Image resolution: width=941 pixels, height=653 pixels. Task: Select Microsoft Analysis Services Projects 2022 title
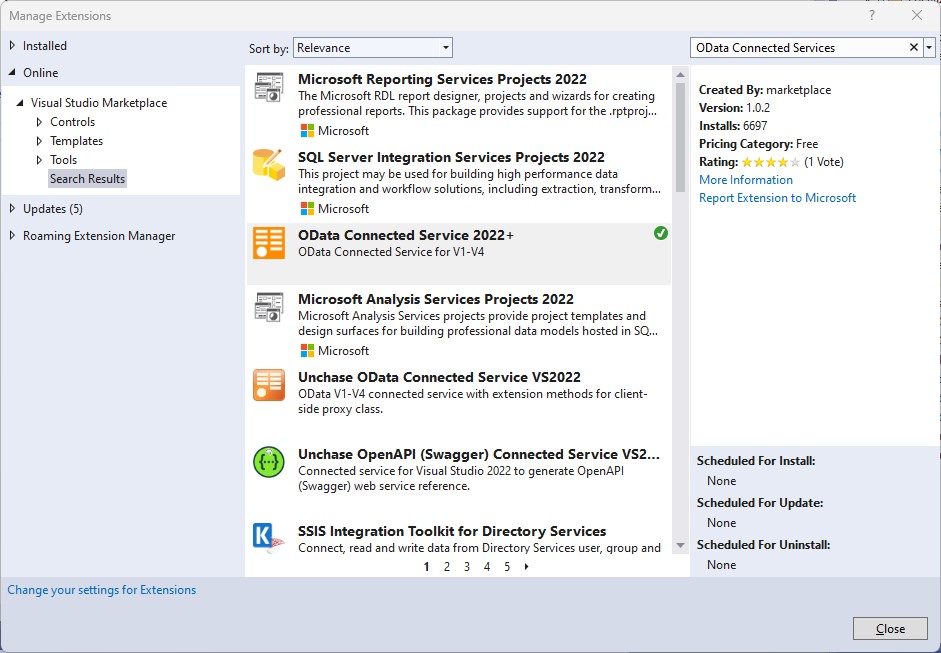click(436, 299)
